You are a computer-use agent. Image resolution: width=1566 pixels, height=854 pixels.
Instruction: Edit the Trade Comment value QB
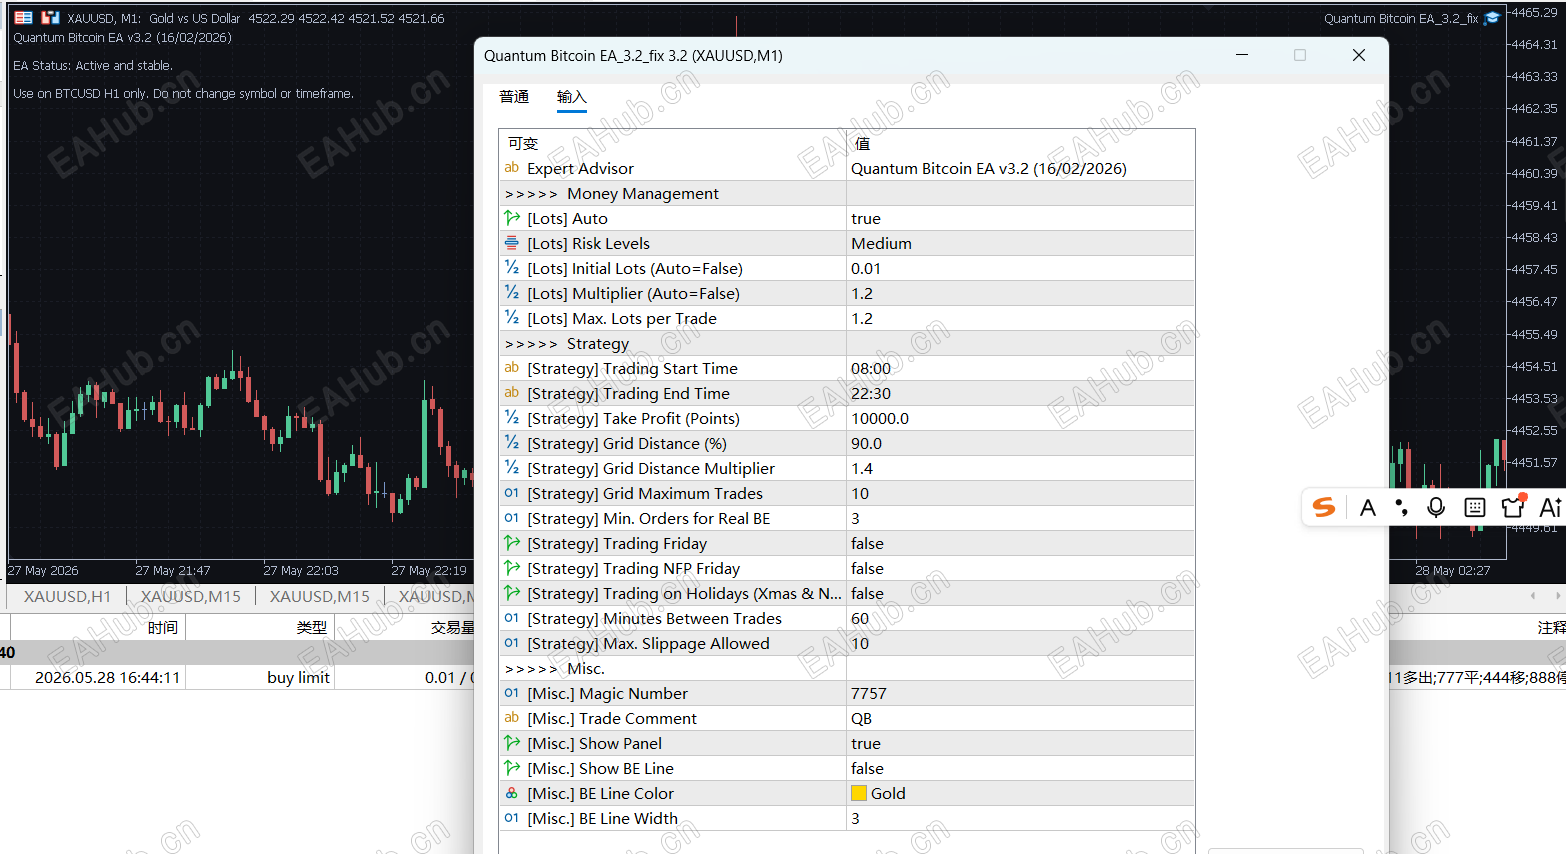(x=1020, y=718)
